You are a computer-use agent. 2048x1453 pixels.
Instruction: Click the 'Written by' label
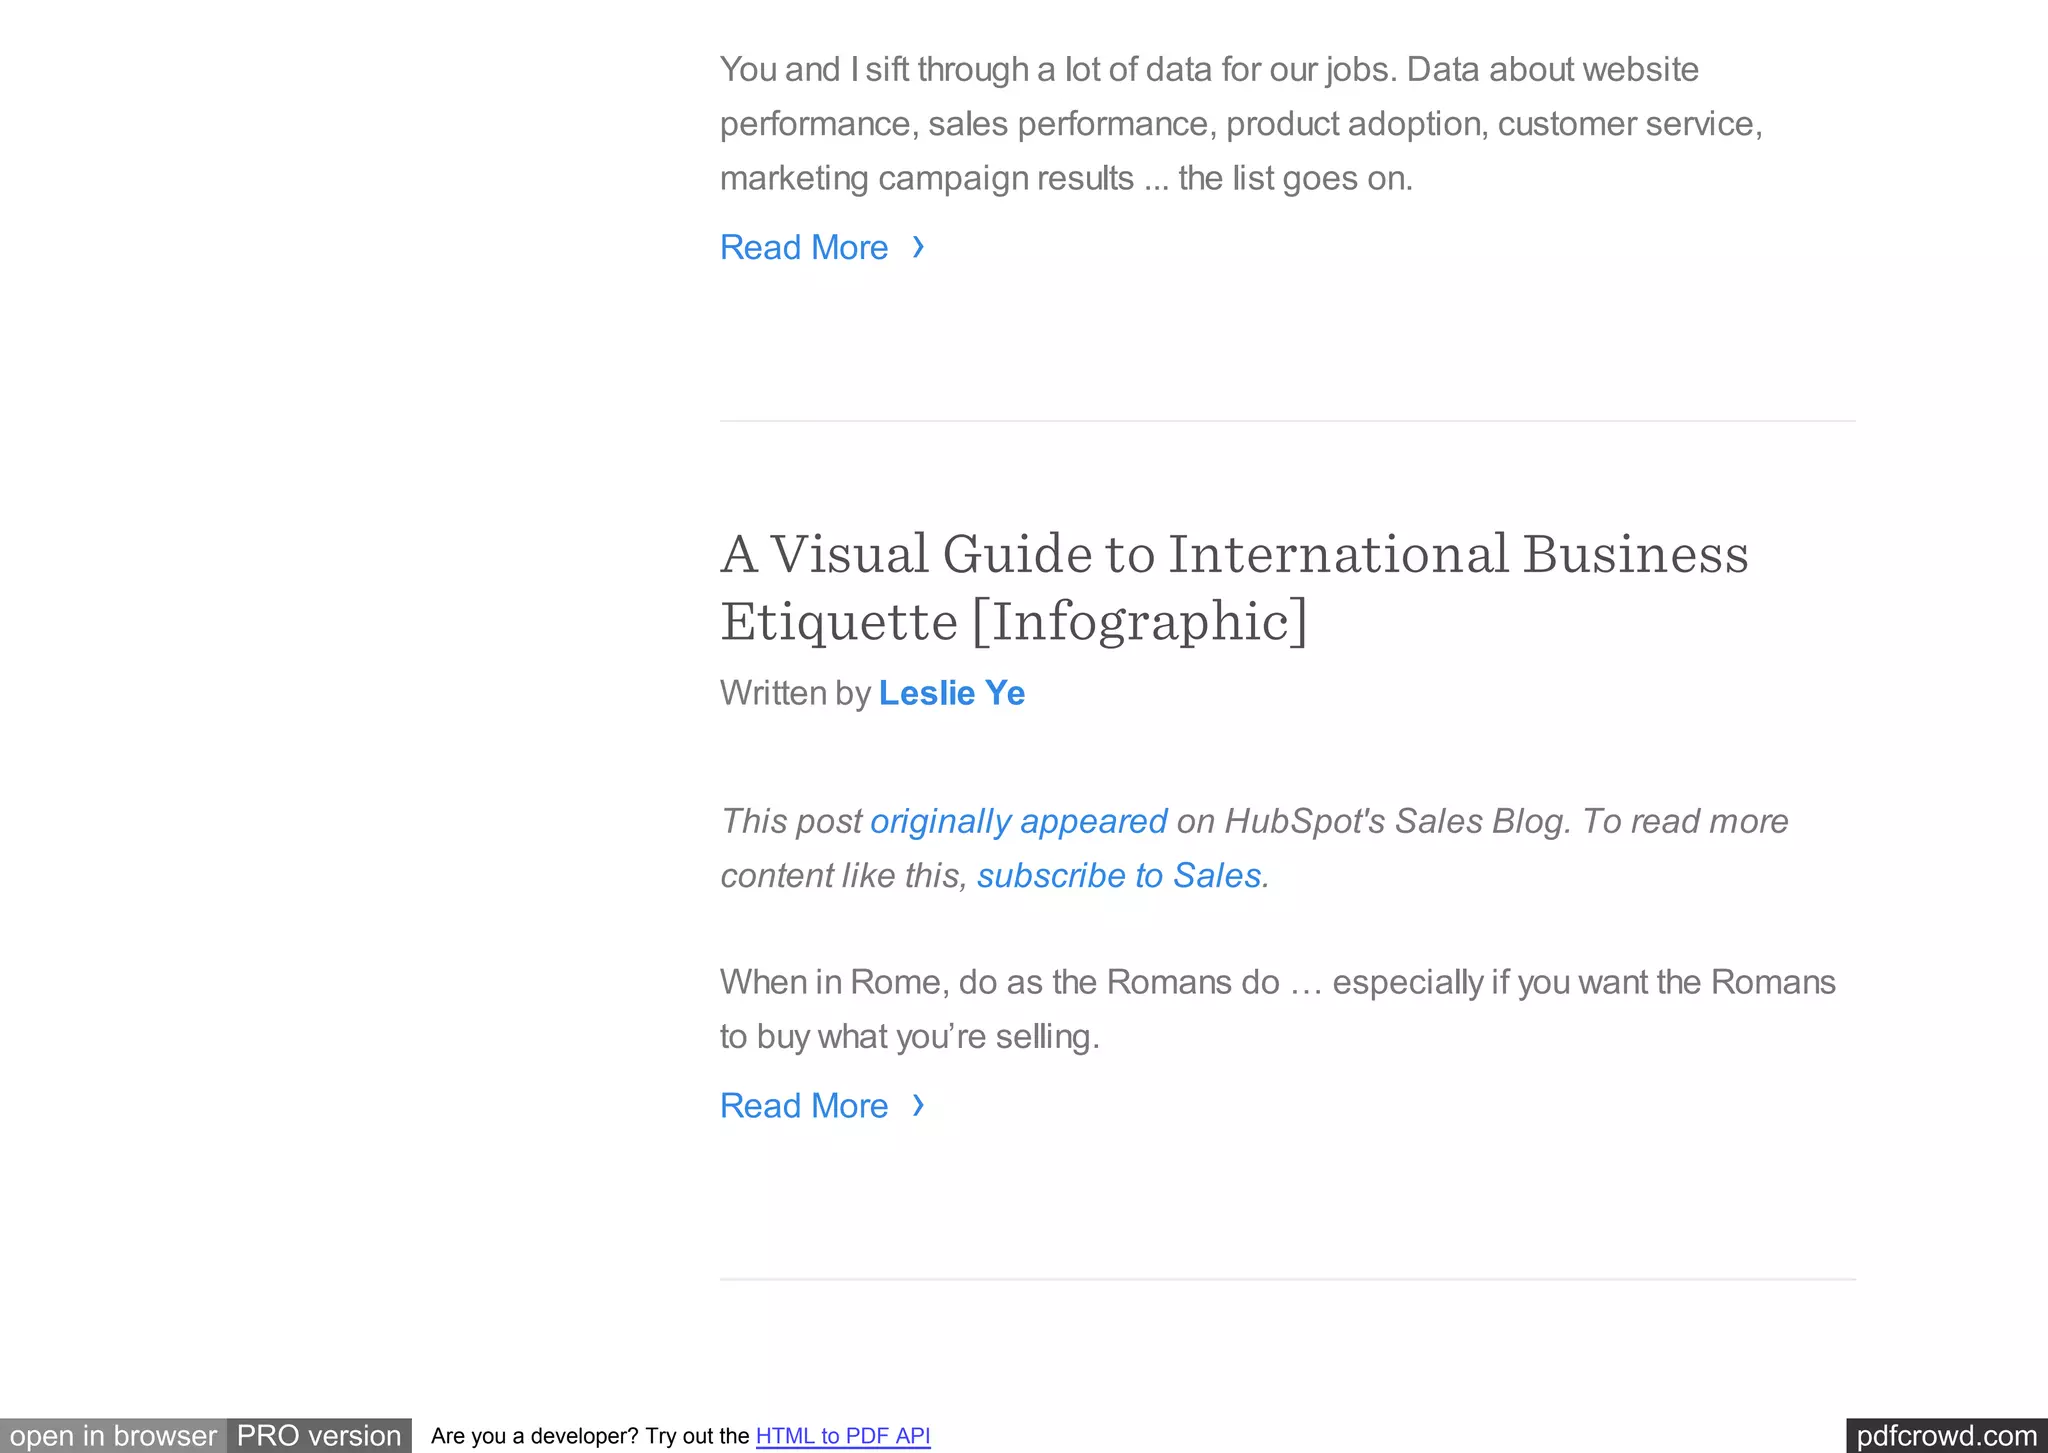click(795, 693)
